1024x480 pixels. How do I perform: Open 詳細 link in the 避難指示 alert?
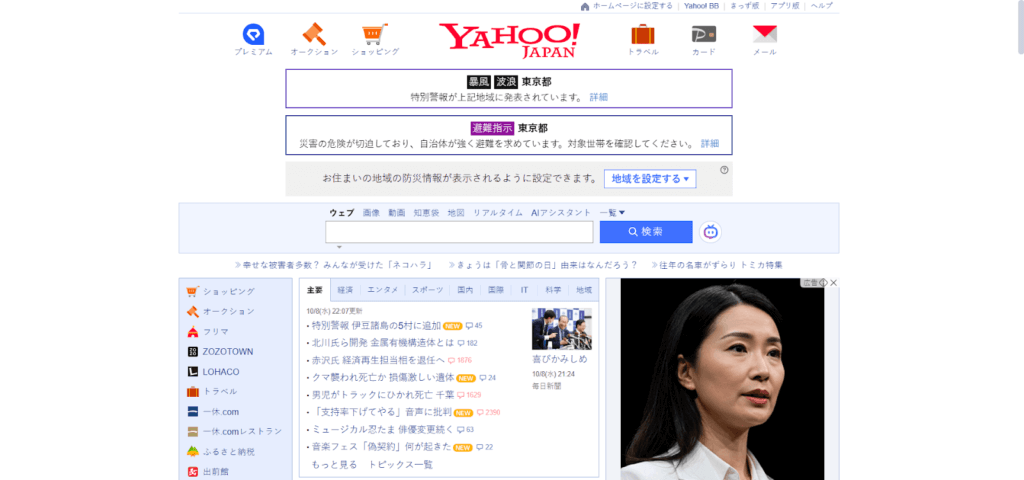coord(709,143)
